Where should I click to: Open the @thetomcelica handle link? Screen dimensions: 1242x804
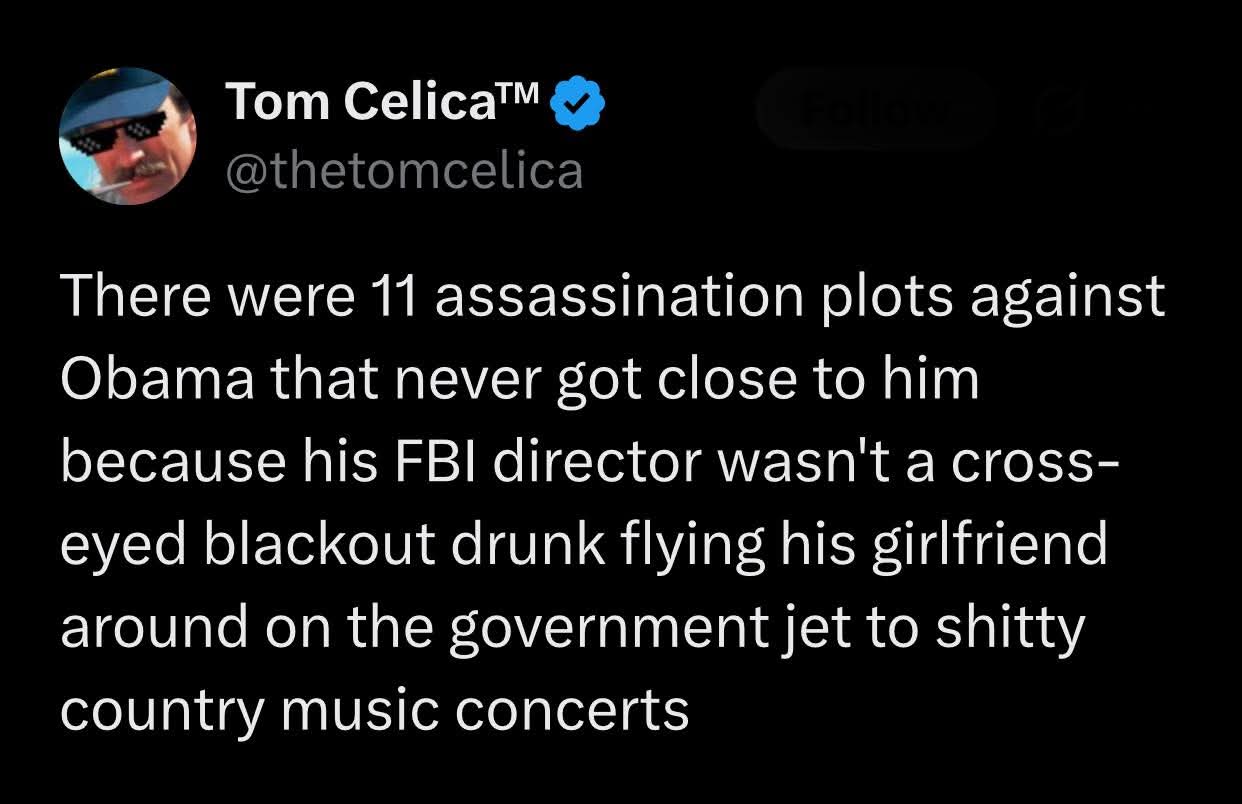pyautogui.click(x=405, y=171)
